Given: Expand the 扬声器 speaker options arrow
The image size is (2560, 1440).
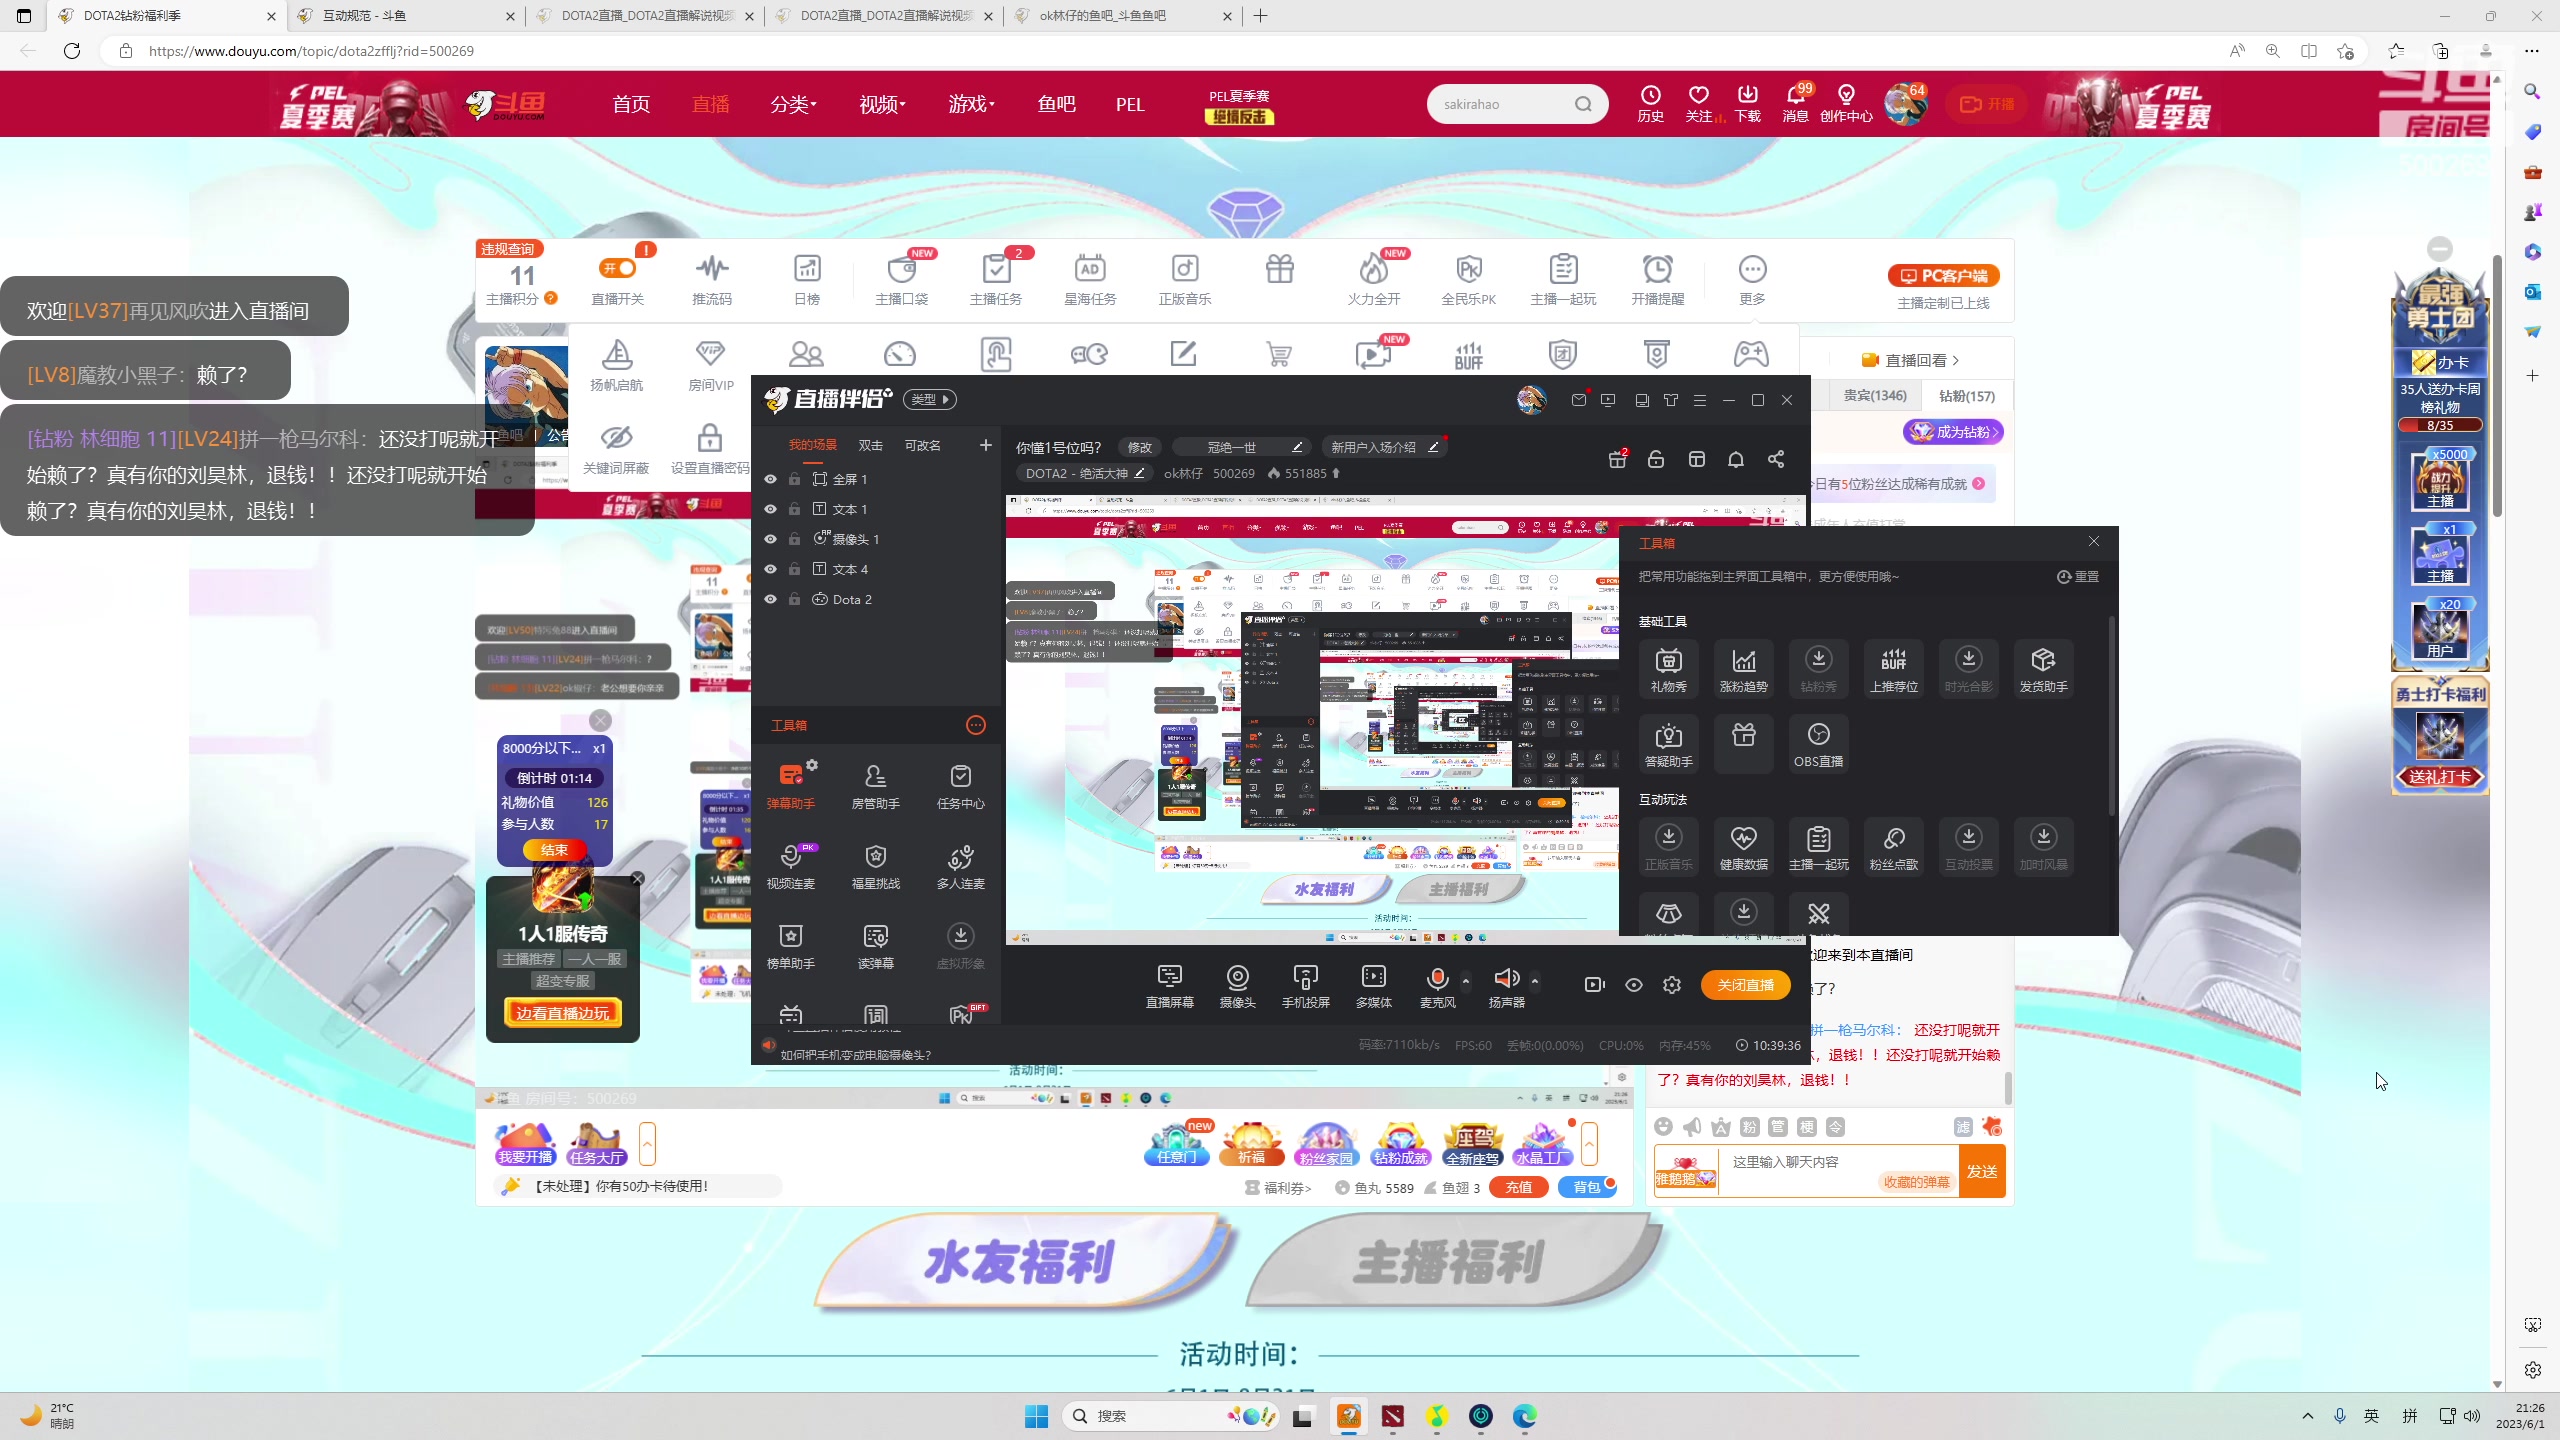Looking at the screenshot, I should pyautogui.click(x=1535, y=980).
